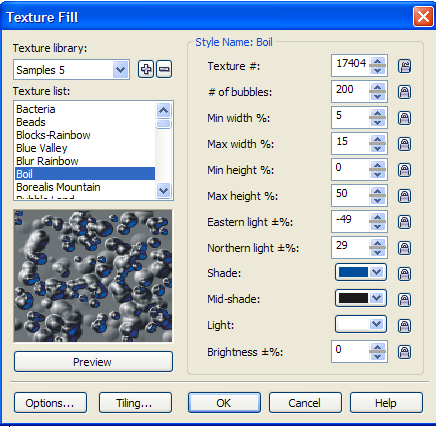Toggle lock beside Min width %
This screenshot has width=436, height=427.
[404, 118]
